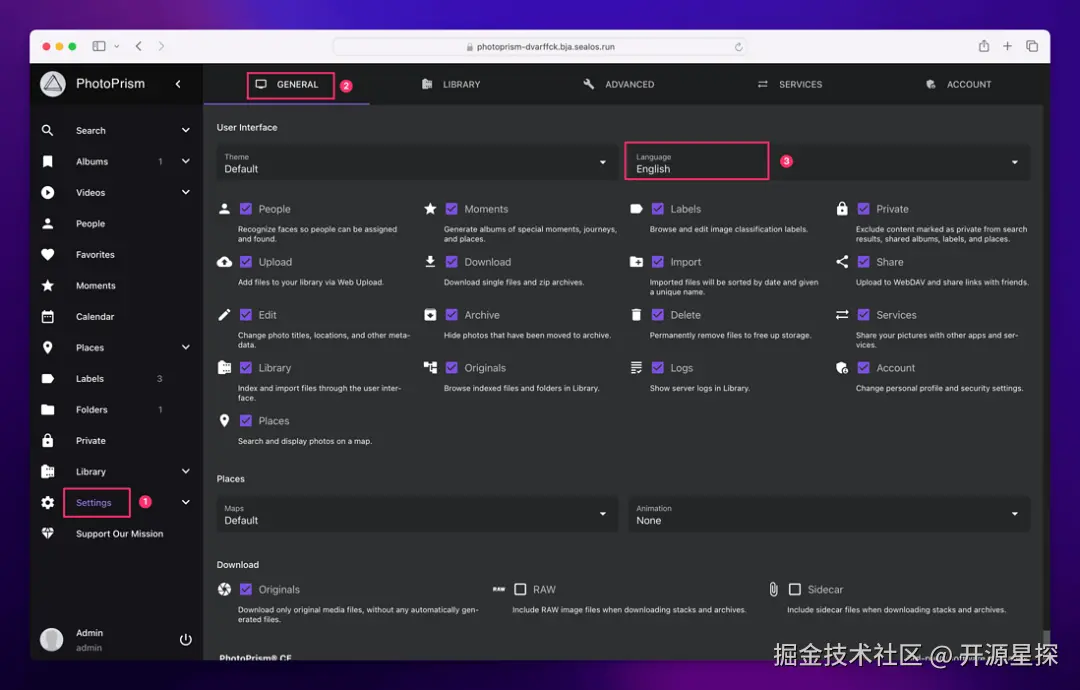Click the Labels tag icon in sidebar
This screenshot has width=1080, height=690.
pyautogui.click(x=48, y=378)
